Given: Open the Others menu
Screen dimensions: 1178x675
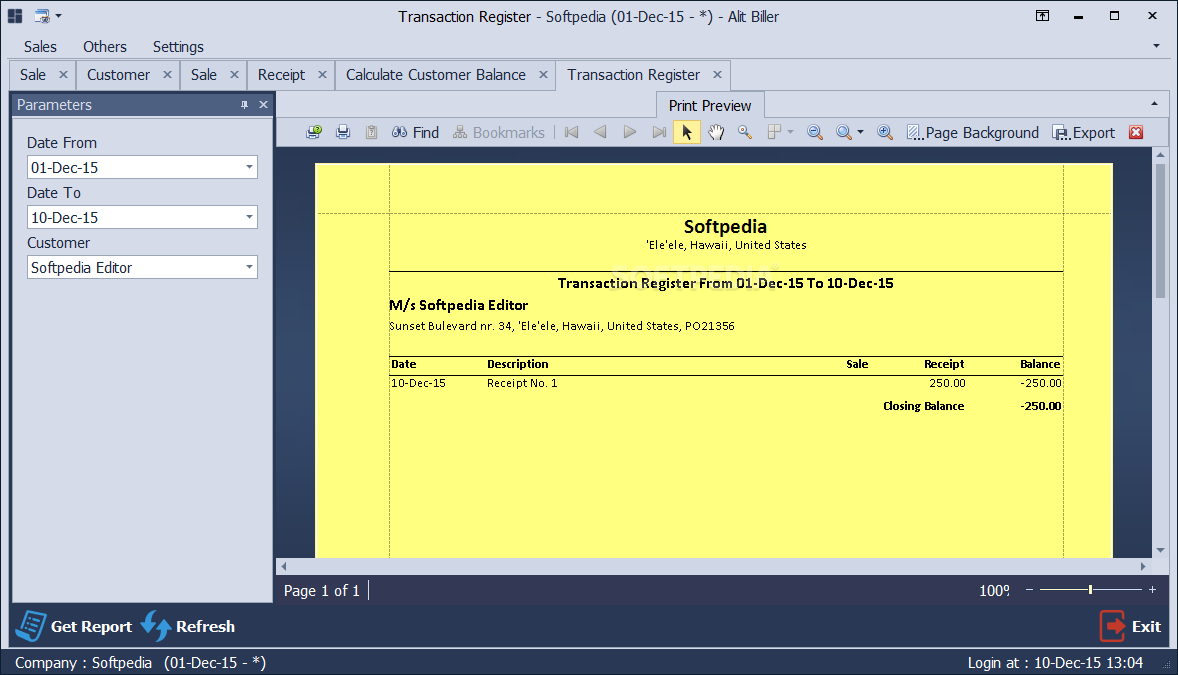Looking at the screenshot, I should [x=104, y=47].
